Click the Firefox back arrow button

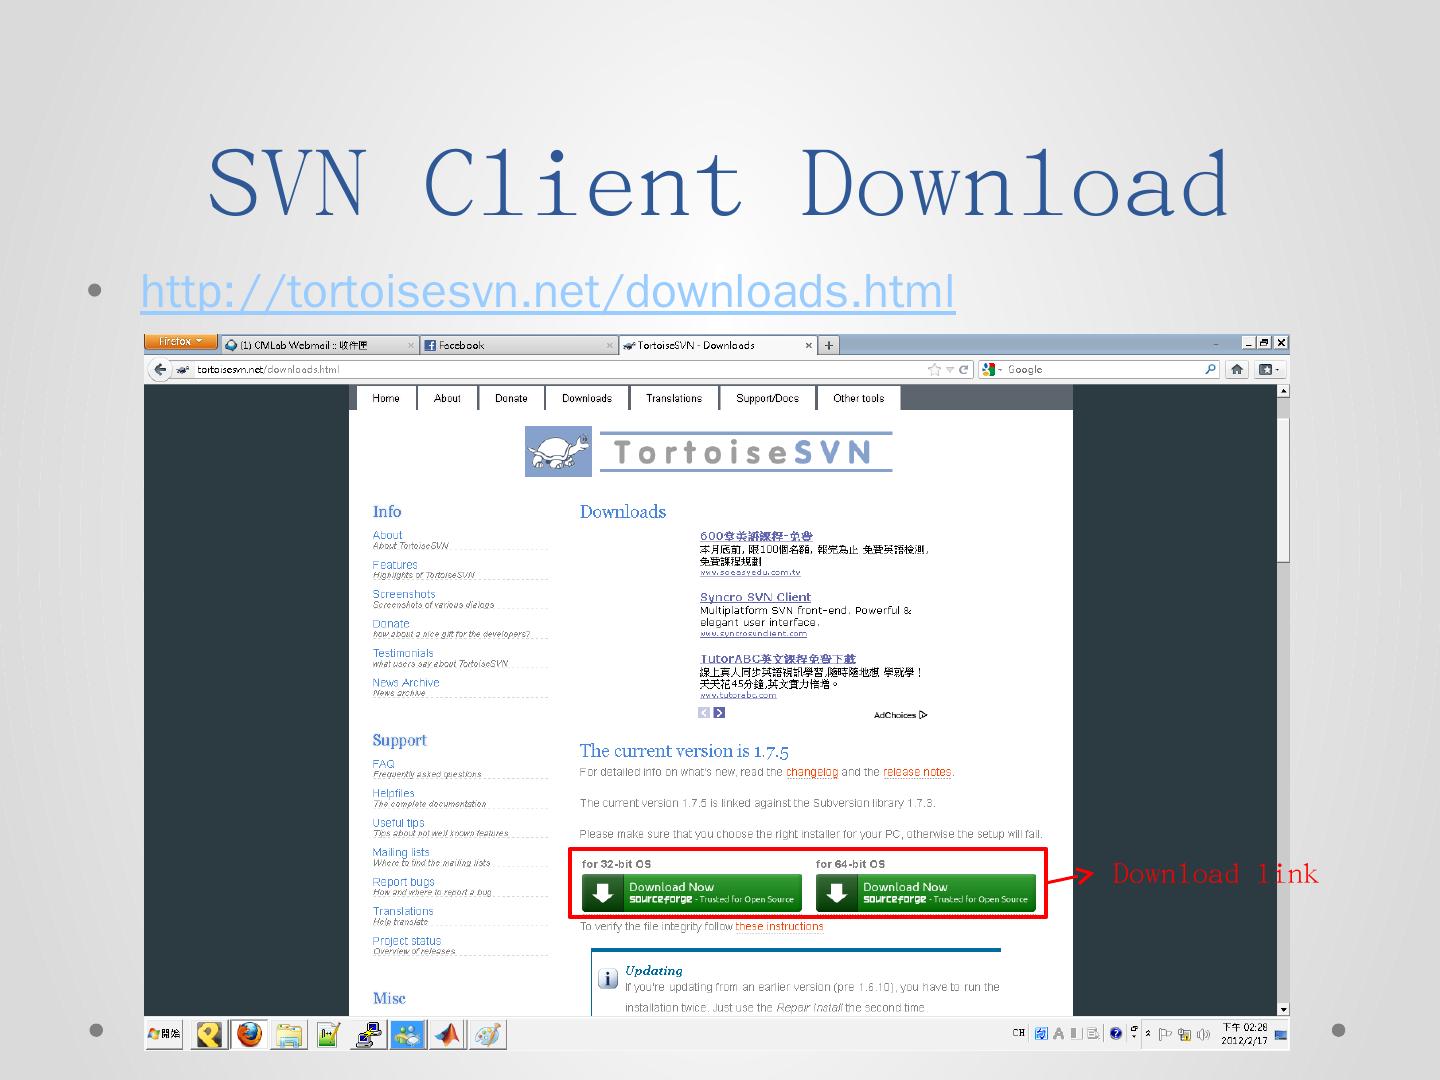(x=160, y=369)
